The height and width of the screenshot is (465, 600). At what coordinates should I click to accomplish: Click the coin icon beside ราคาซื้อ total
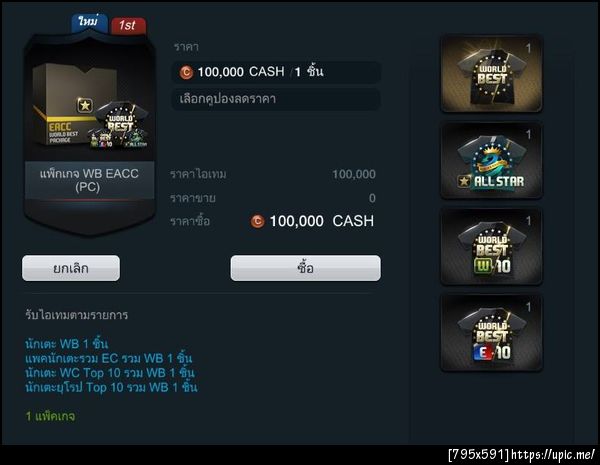pyautogui.click(x=258, y=221)
